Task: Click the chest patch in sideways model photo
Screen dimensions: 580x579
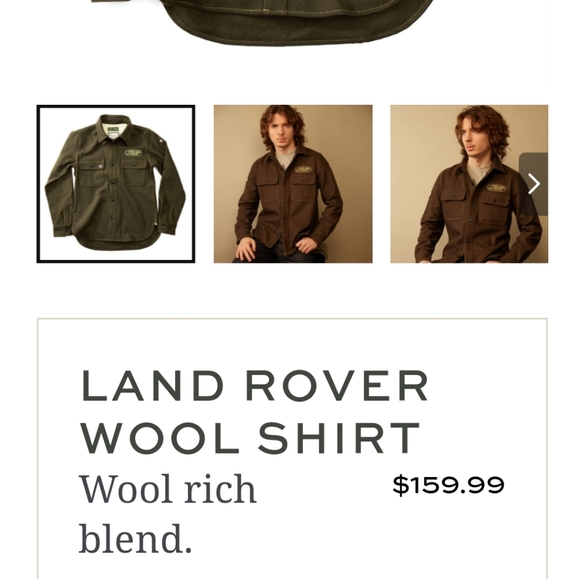Action: click(x=496, y=188)
